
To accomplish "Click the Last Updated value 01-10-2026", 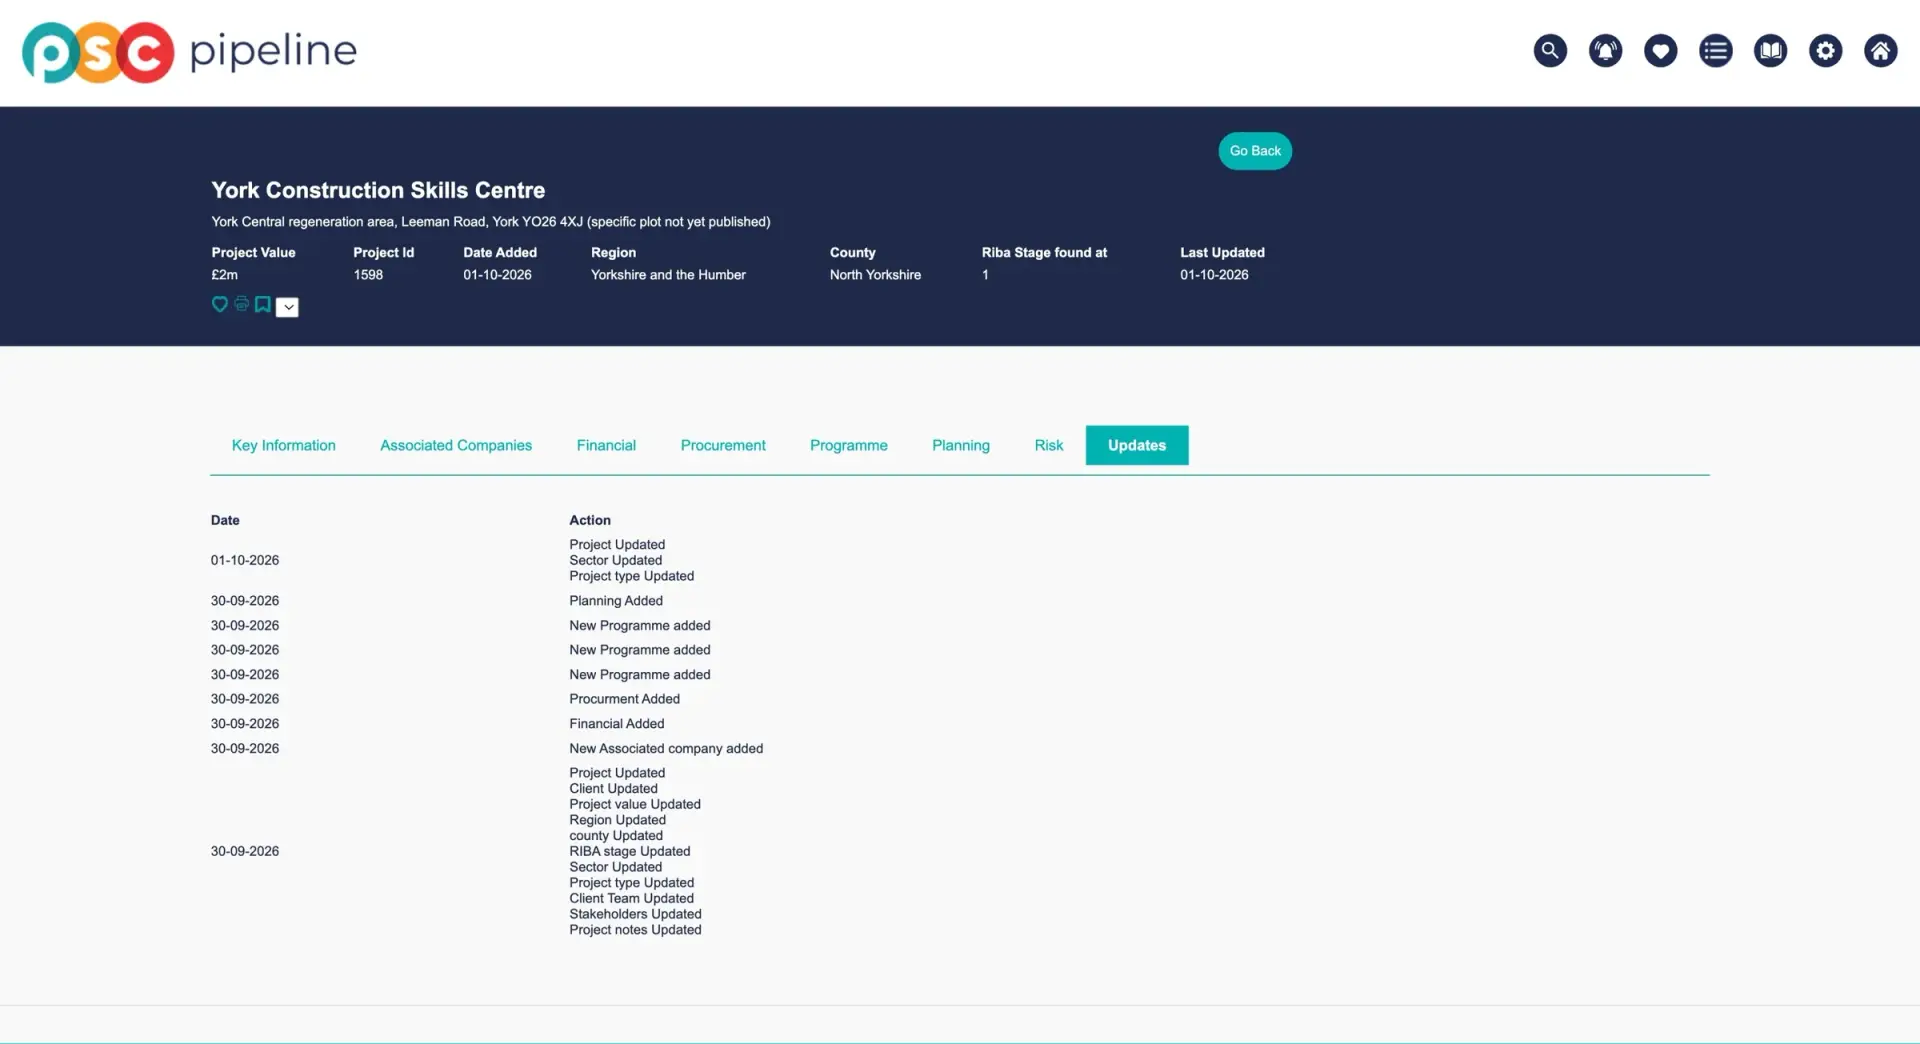I will 1214,275.
